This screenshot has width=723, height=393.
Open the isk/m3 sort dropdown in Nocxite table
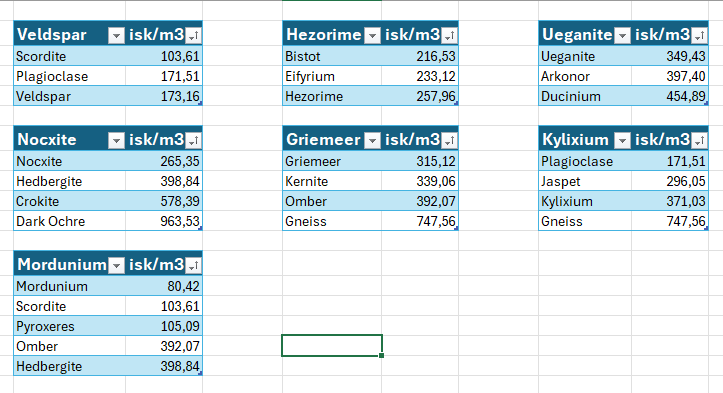194,141
